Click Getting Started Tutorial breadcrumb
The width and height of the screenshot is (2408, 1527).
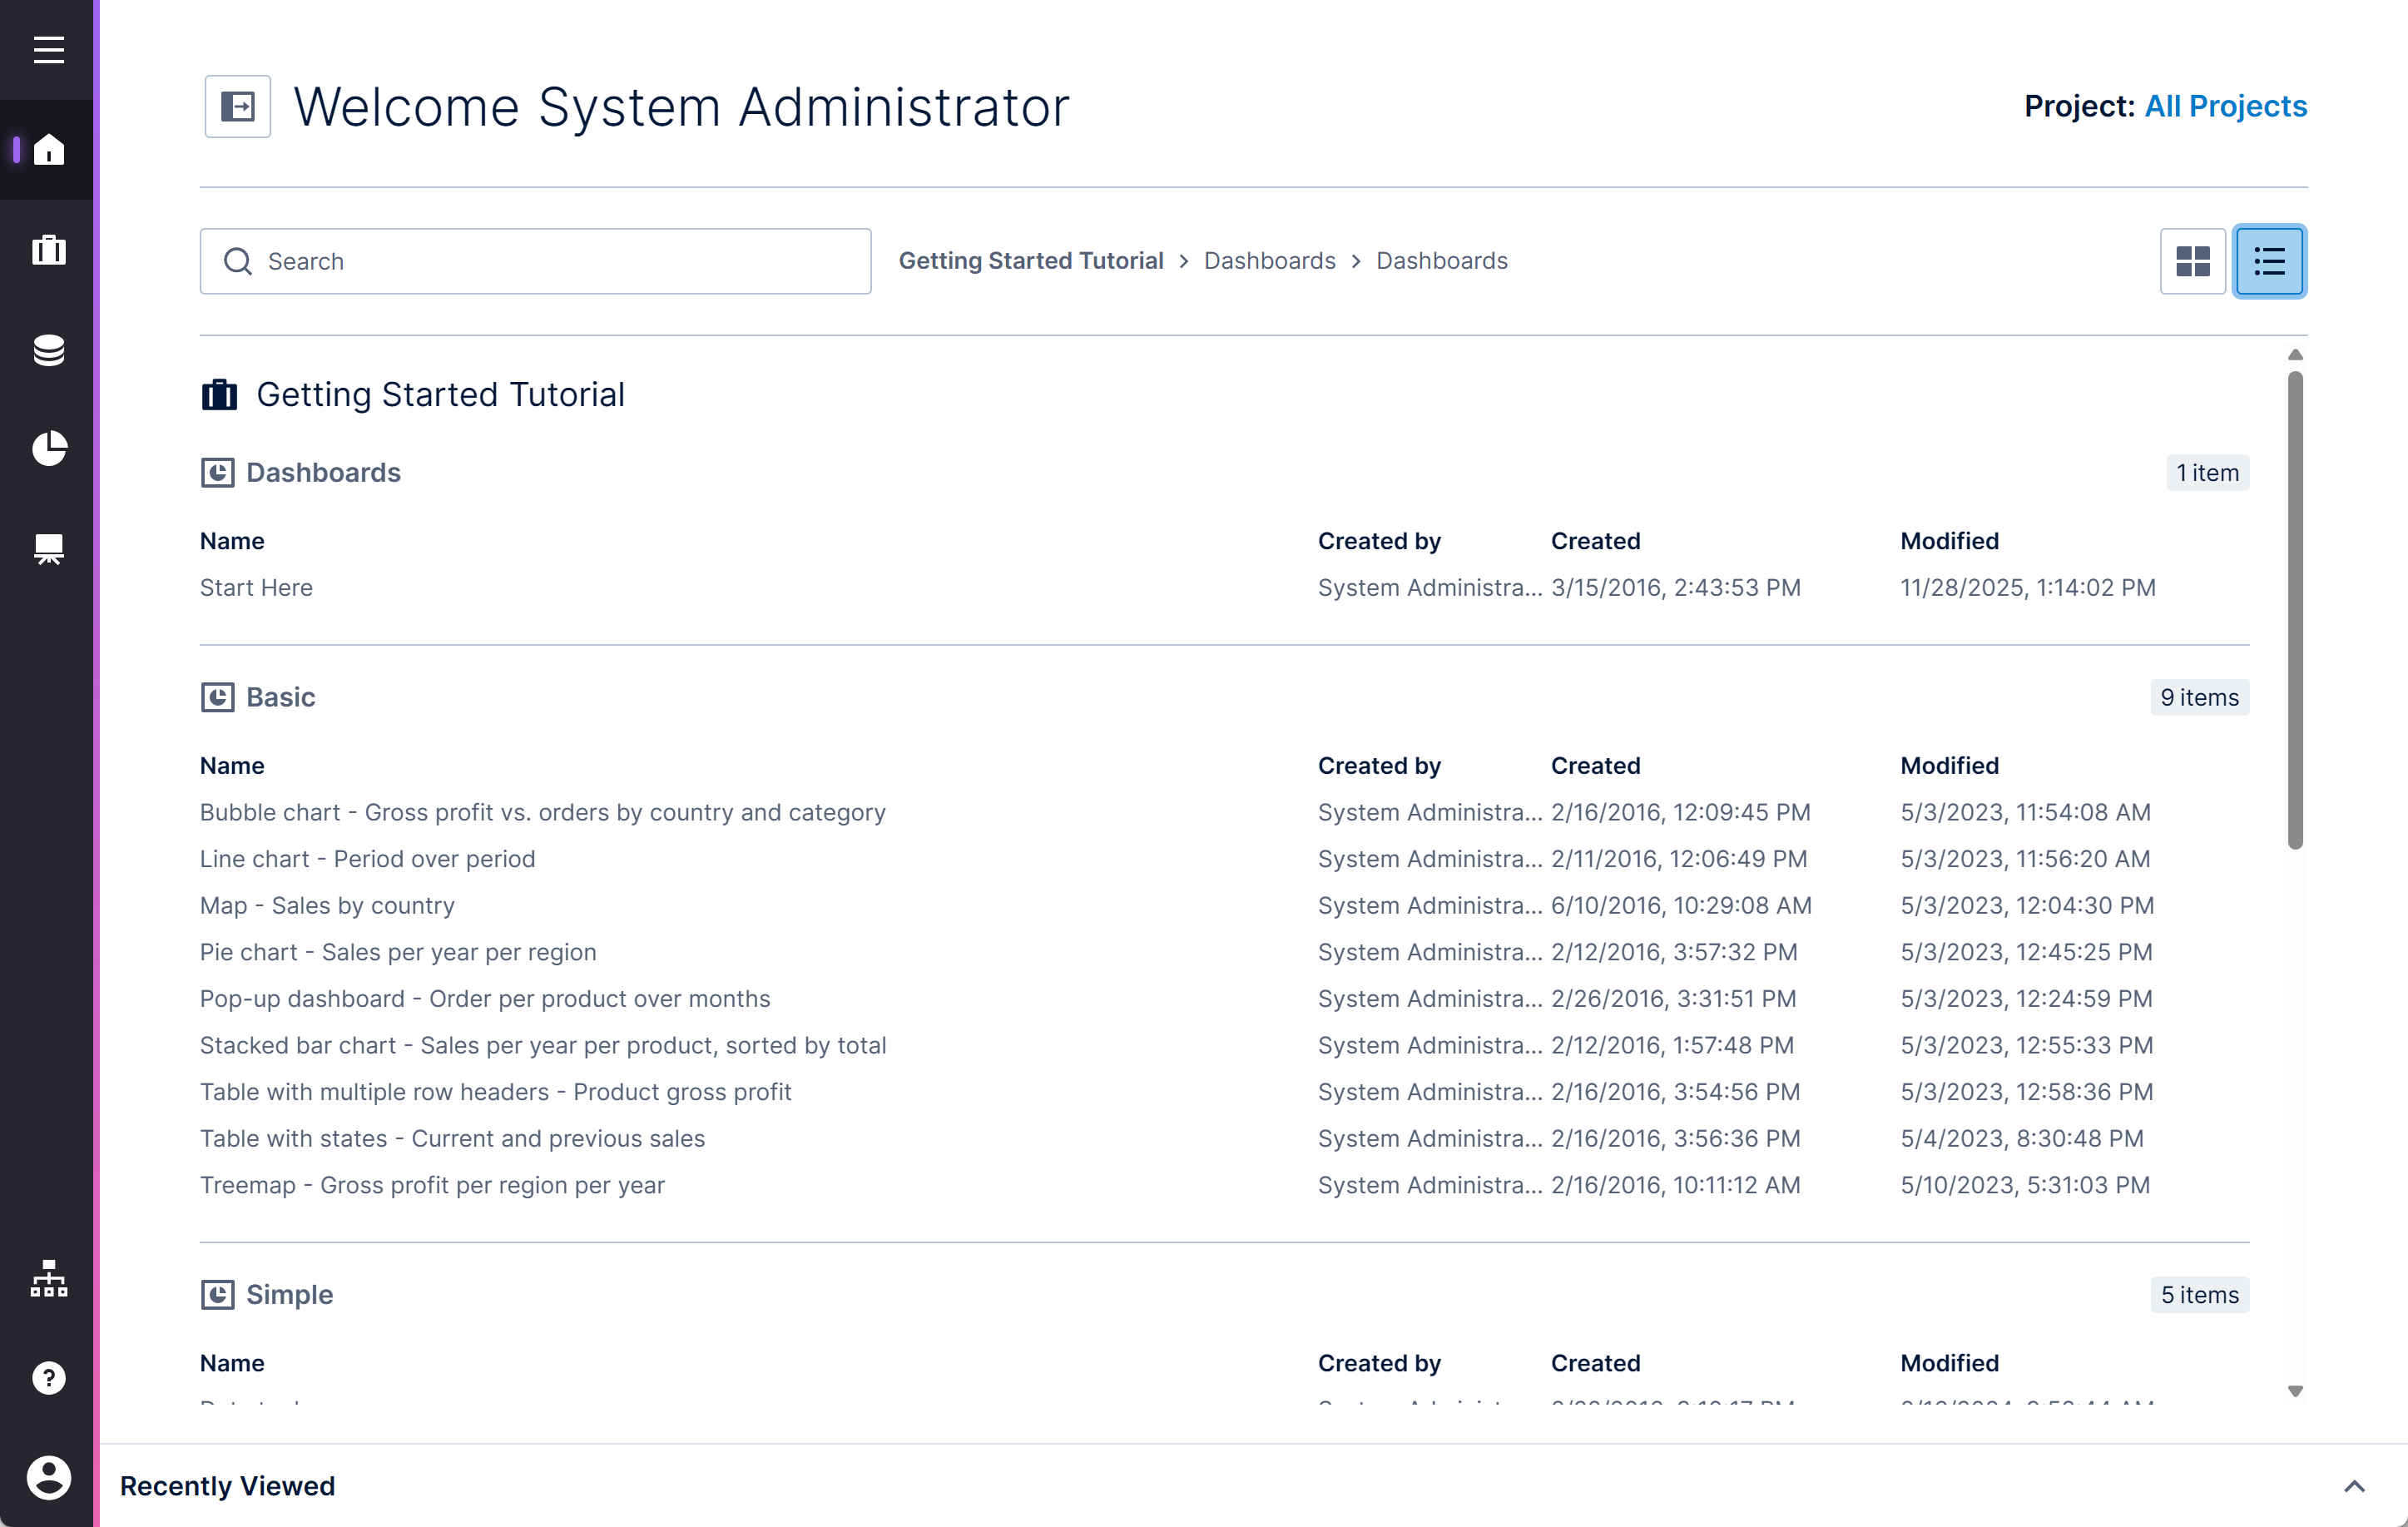pos(1030,261)
